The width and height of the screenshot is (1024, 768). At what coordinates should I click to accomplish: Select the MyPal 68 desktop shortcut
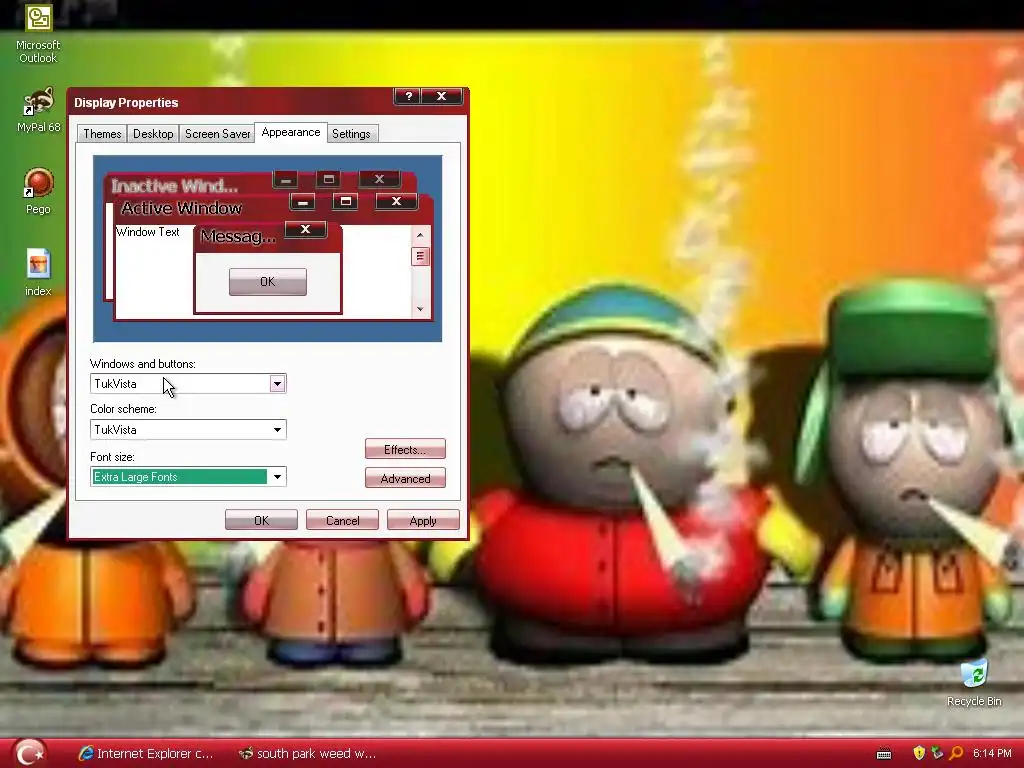click(38, 110)
